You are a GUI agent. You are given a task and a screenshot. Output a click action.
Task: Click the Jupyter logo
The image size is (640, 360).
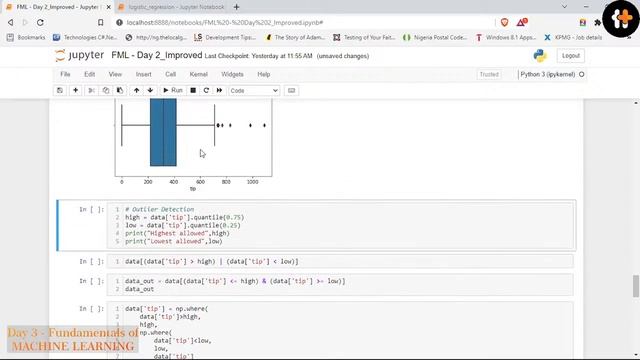(x=80, y=56)
